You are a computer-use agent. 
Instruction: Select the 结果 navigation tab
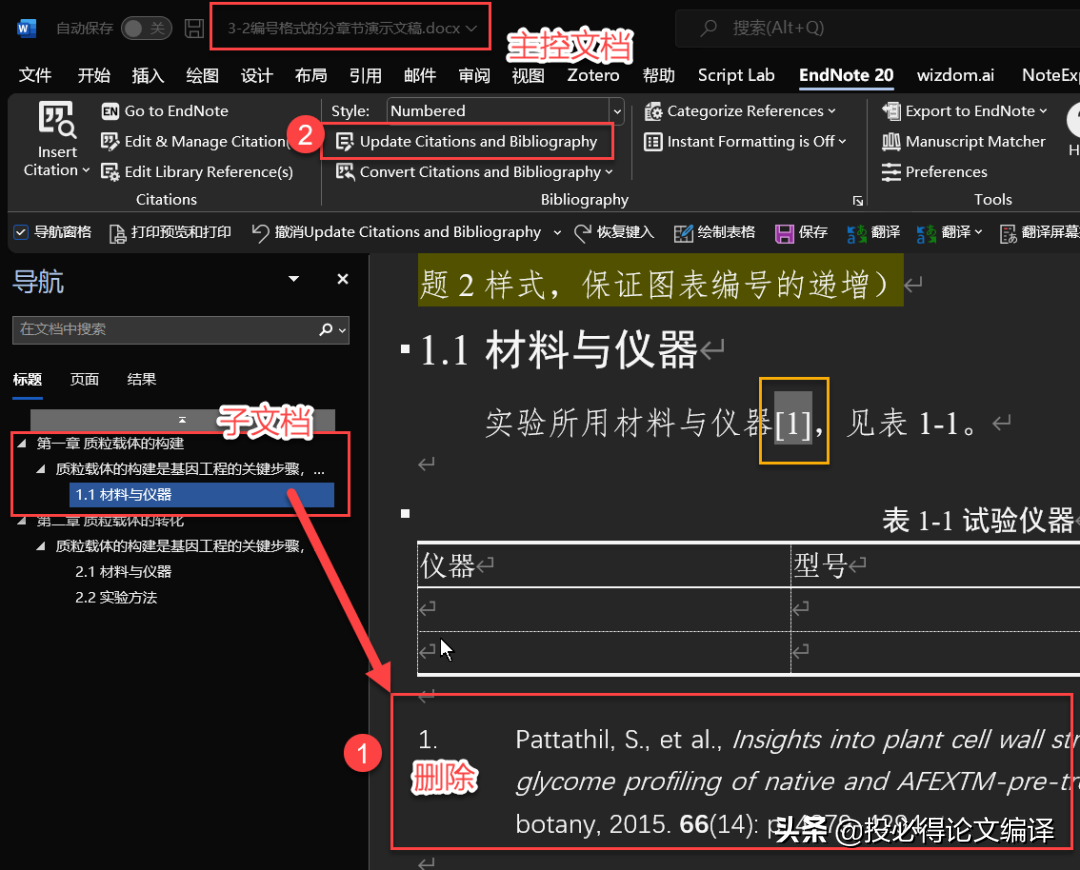[141, 380]
